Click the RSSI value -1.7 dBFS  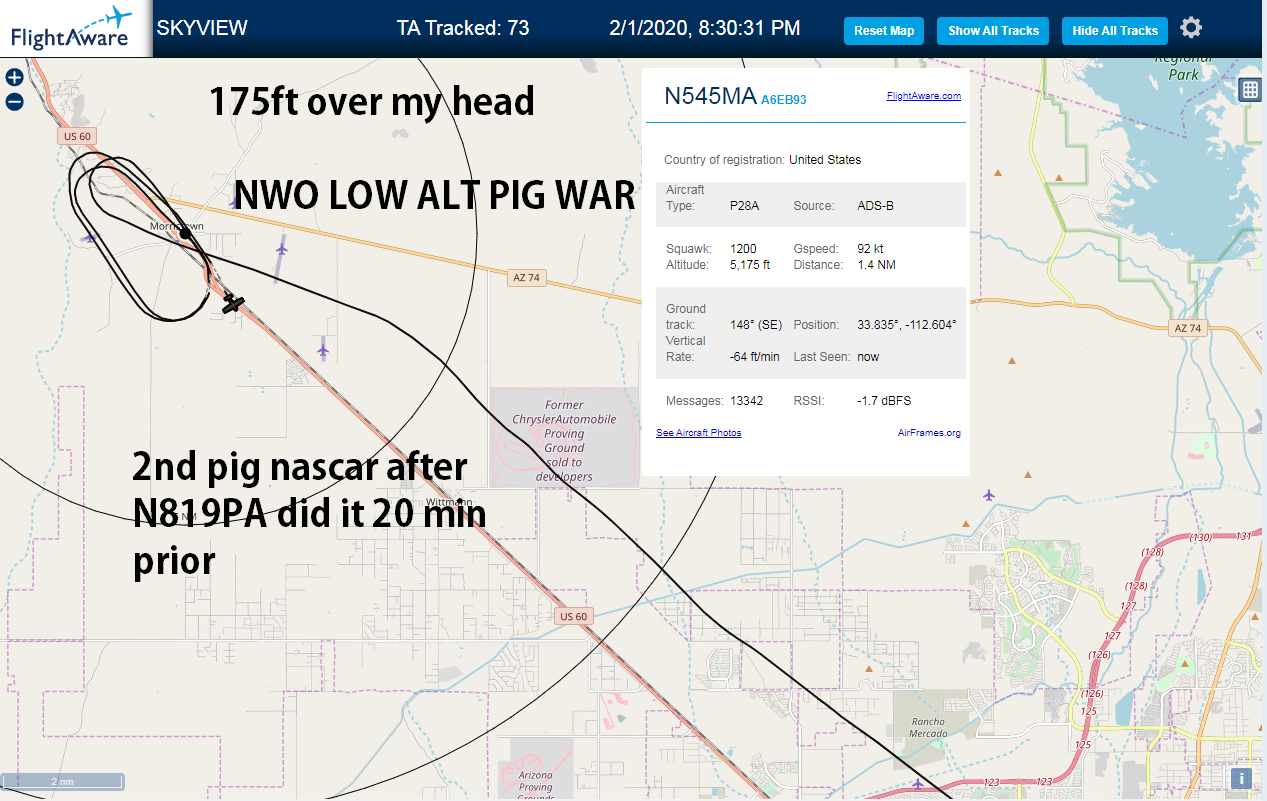884,401
